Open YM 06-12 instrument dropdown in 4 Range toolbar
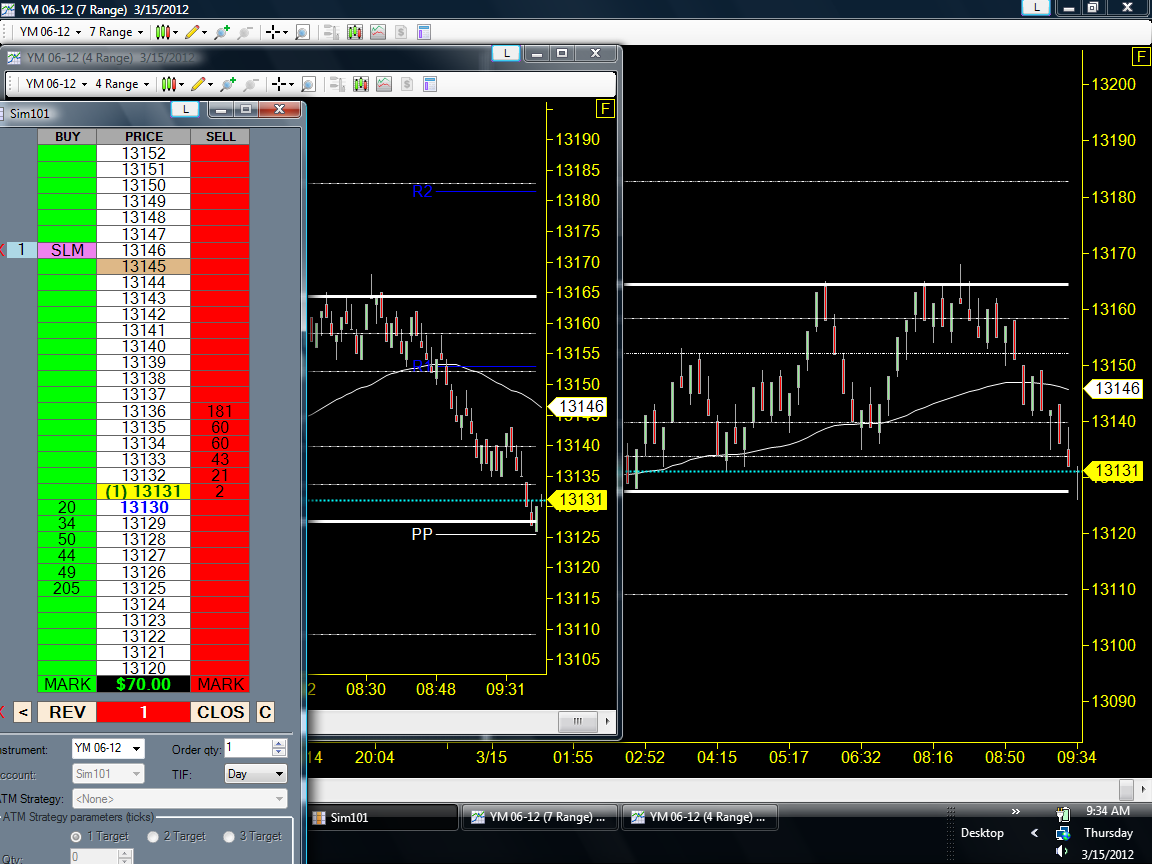 [56, 84]
